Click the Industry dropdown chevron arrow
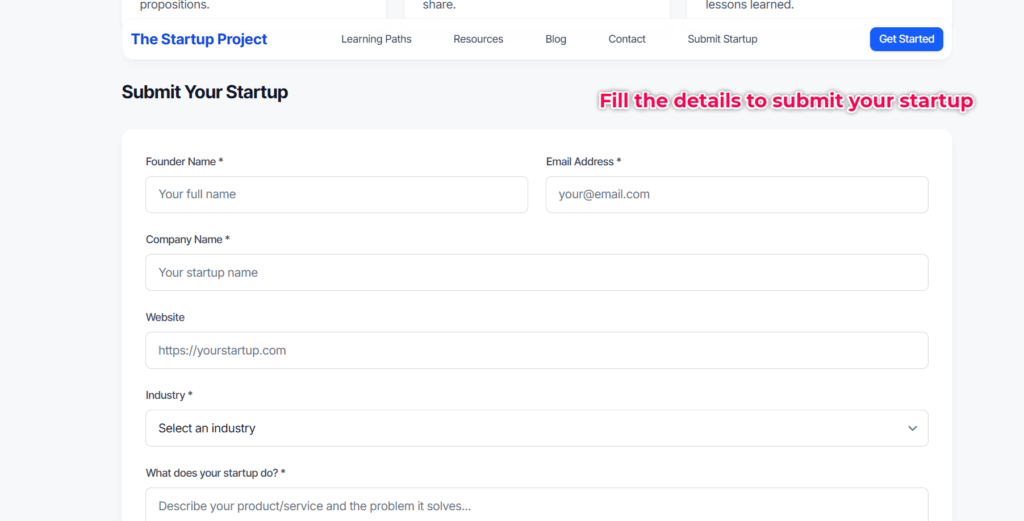 912,428
